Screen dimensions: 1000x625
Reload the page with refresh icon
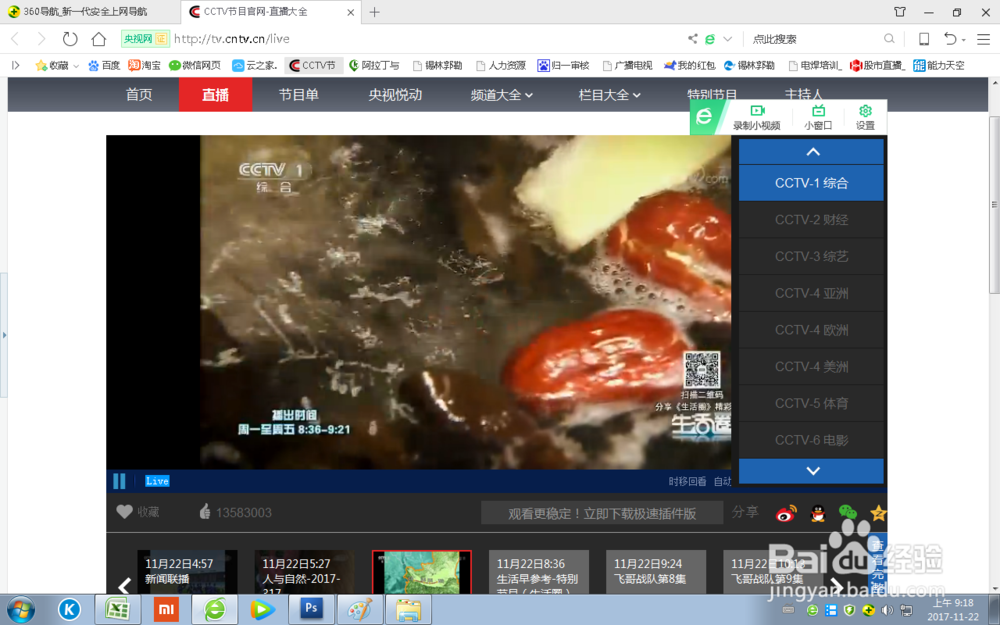coord(70,39)
